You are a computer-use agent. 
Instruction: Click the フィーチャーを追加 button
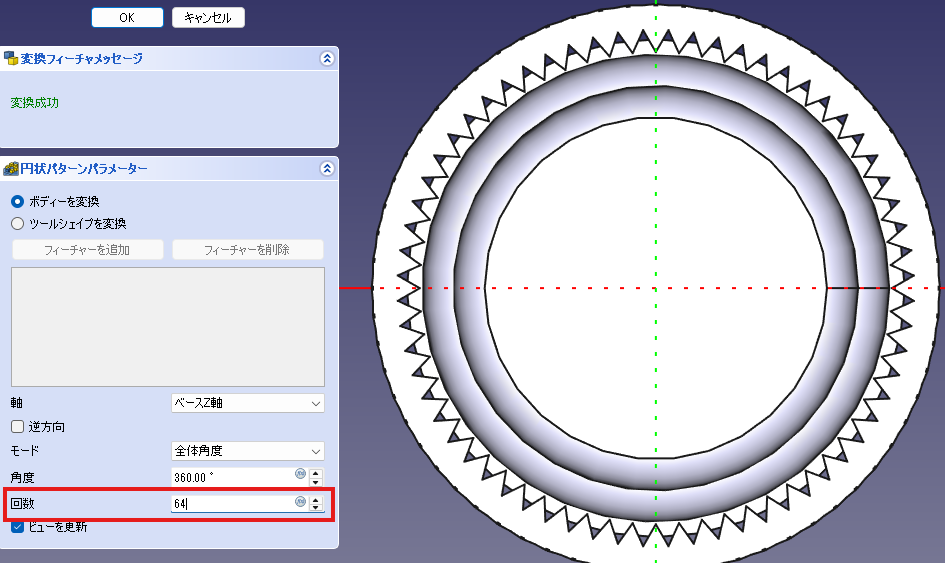pyautogui.click(x=87, y=250)
